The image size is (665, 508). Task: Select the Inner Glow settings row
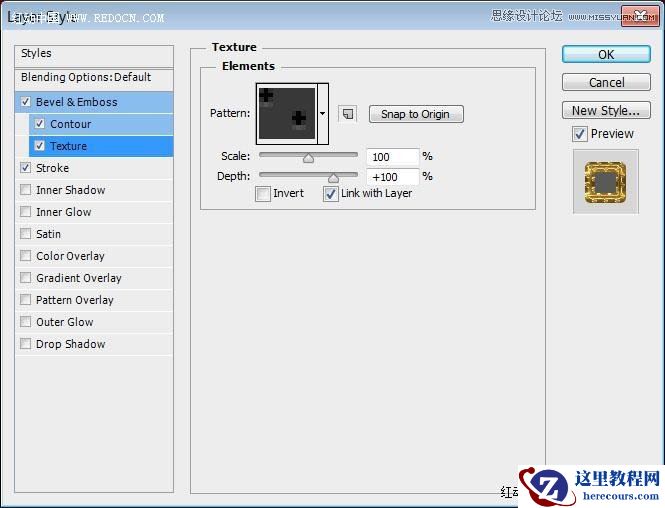(94, 212)
